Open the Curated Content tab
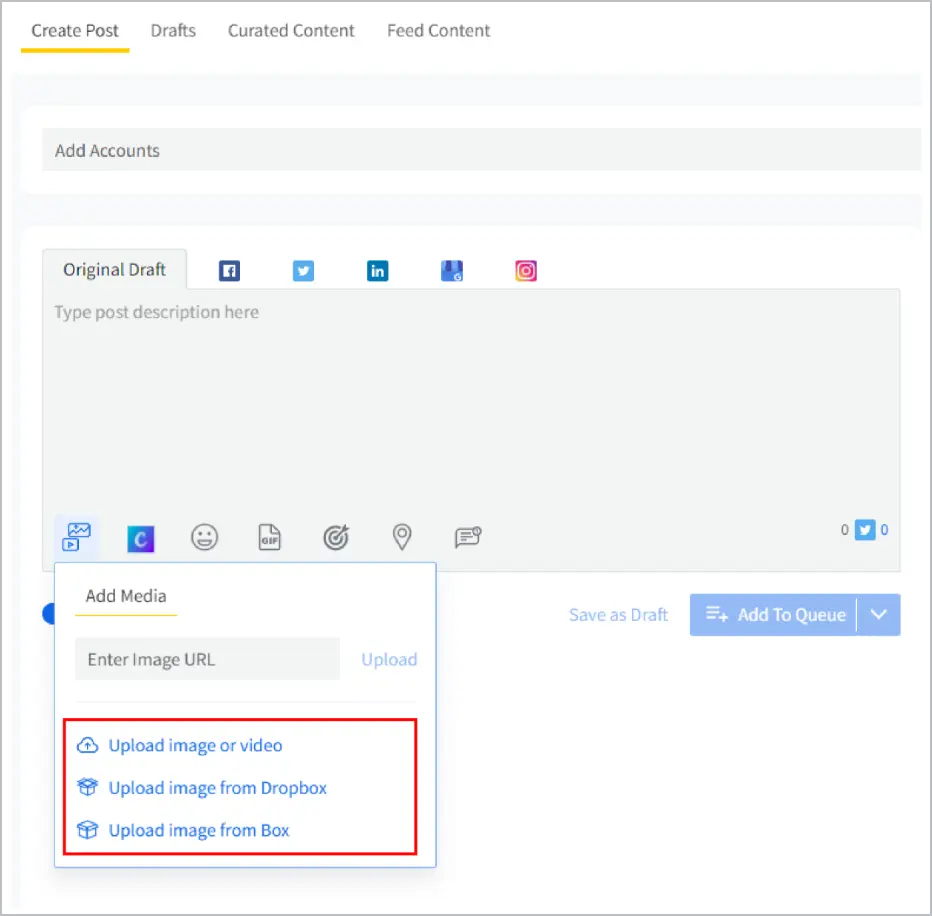 [291, 30]
